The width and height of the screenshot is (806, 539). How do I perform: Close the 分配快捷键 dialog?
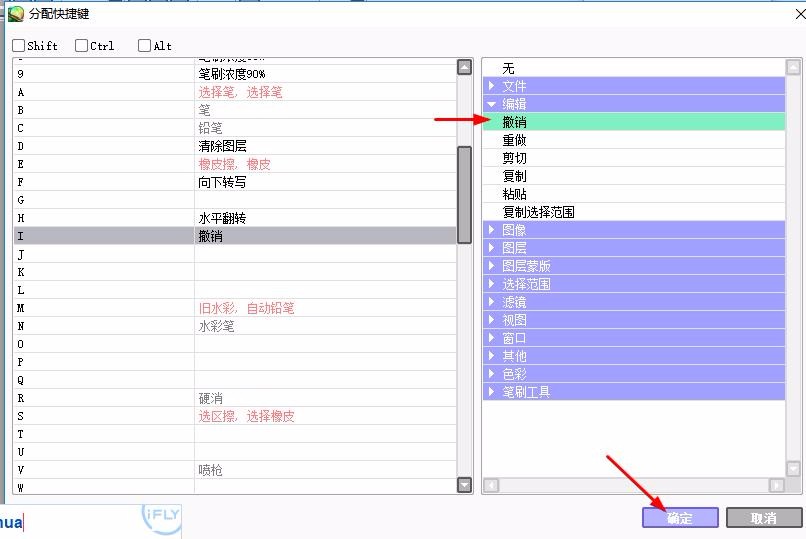pyautogui.click(x=800, y=14)
